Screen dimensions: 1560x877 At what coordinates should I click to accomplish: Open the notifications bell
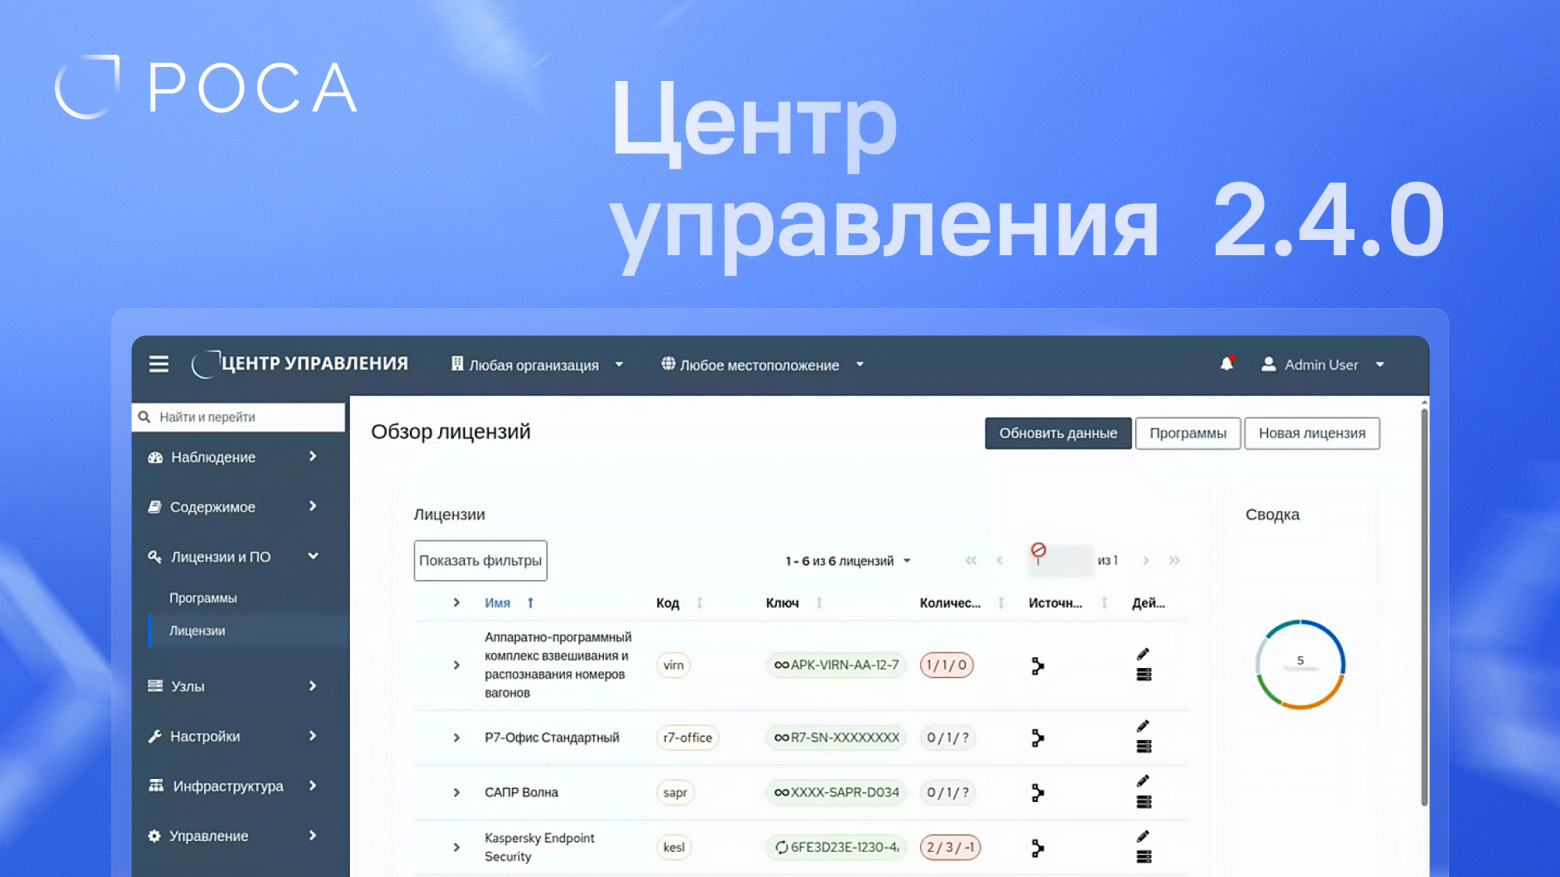click(x=1227, y=364)
